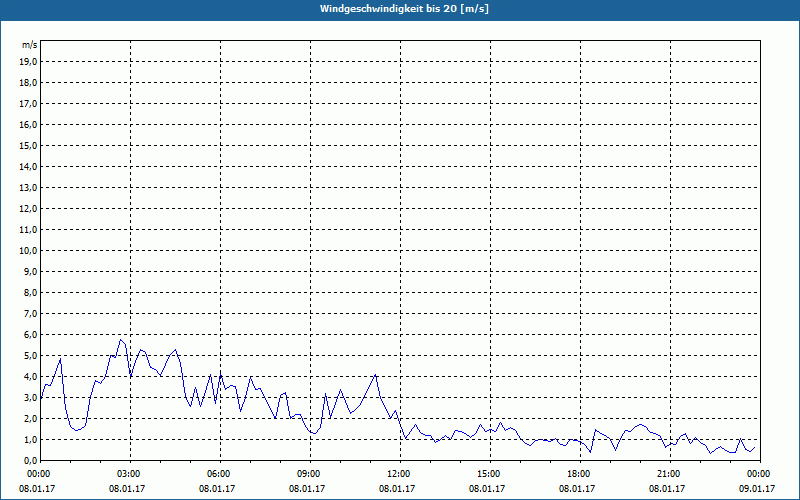
Task: Select the '6,0' y-axis value
Action: point(30,335)
